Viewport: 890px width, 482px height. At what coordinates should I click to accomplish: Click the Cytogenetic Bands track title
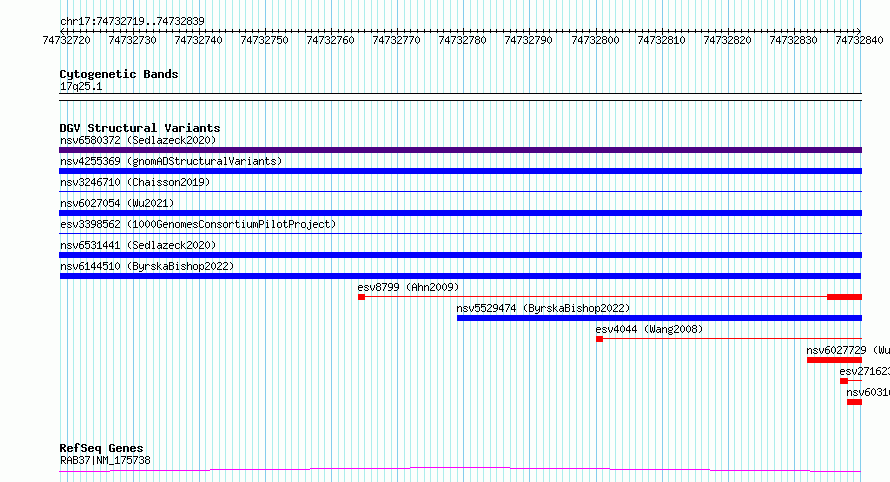tap(119, 74)
